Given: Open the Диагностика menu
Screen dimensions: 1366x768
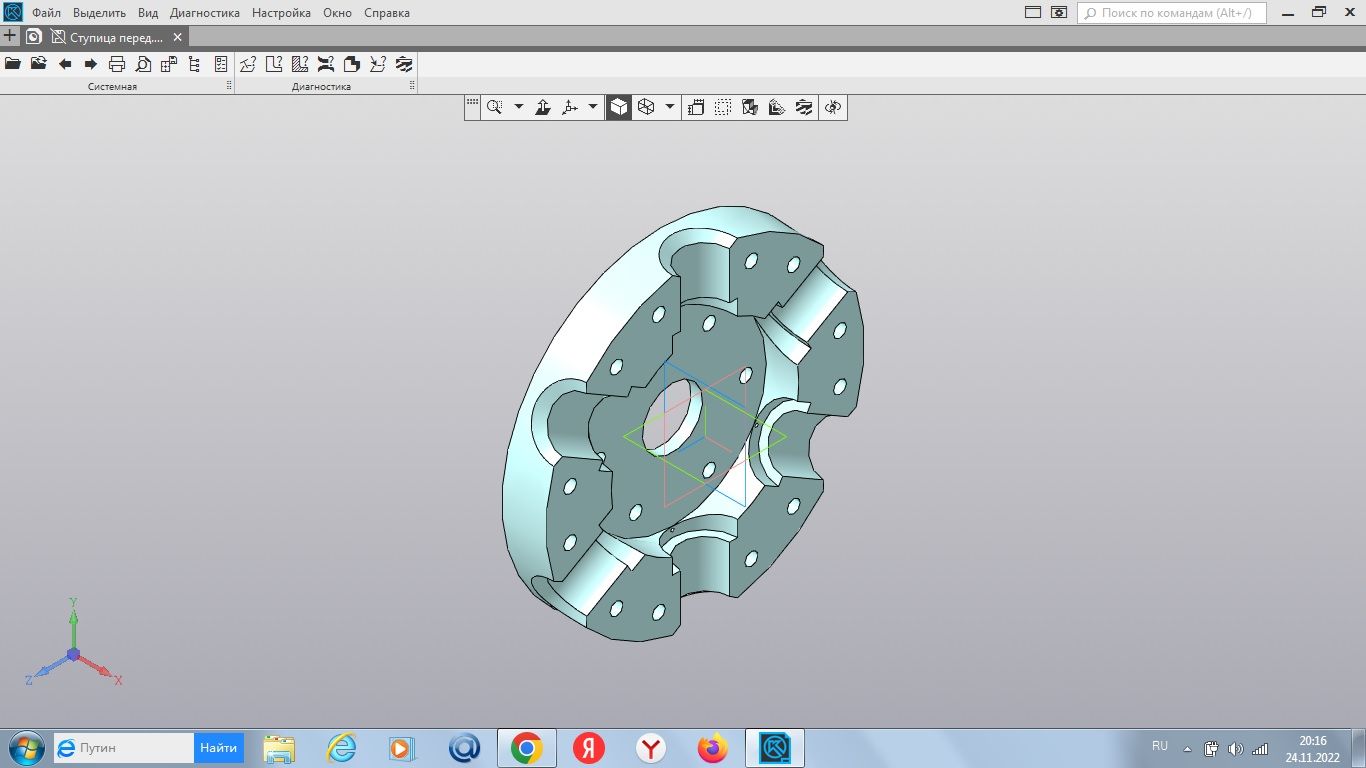Looking at the screenshot, I should 204,13.
